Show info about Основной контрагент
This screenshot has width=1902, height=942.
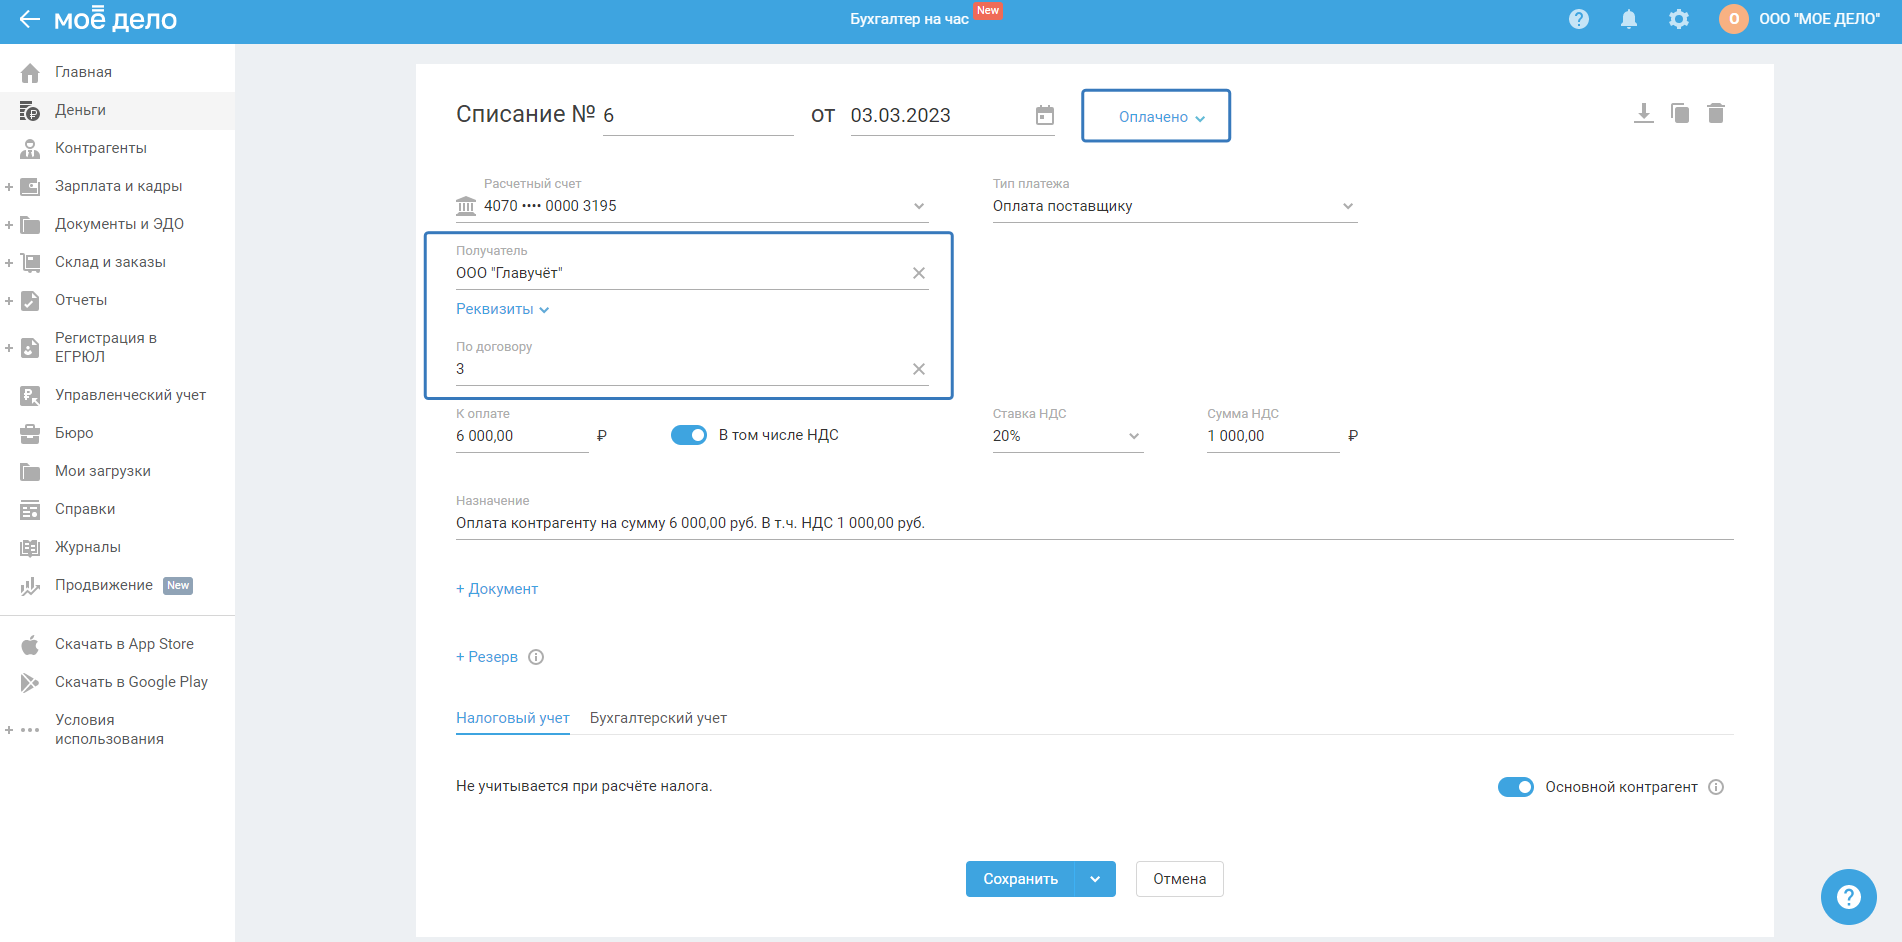point(1716,787)
